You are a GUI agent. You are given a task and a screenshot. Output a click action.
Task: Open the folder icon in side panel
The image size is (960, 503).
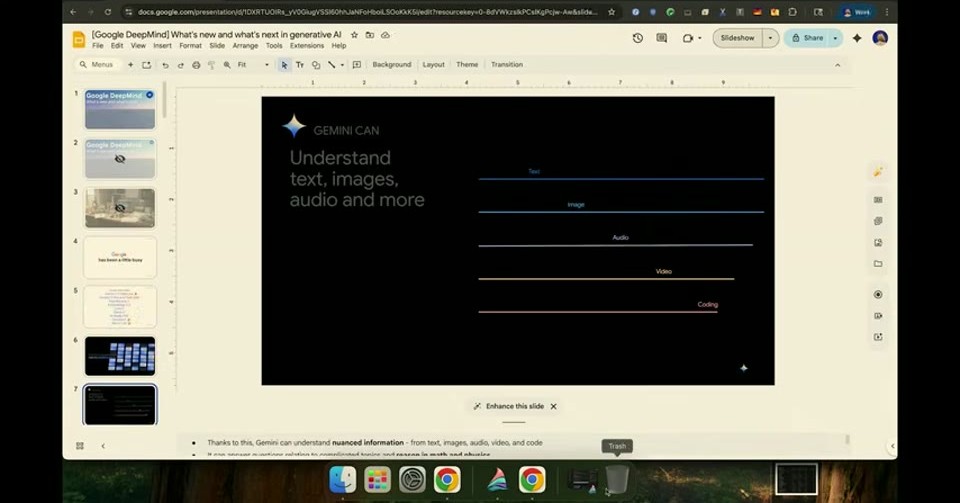(x=878, y=264)
